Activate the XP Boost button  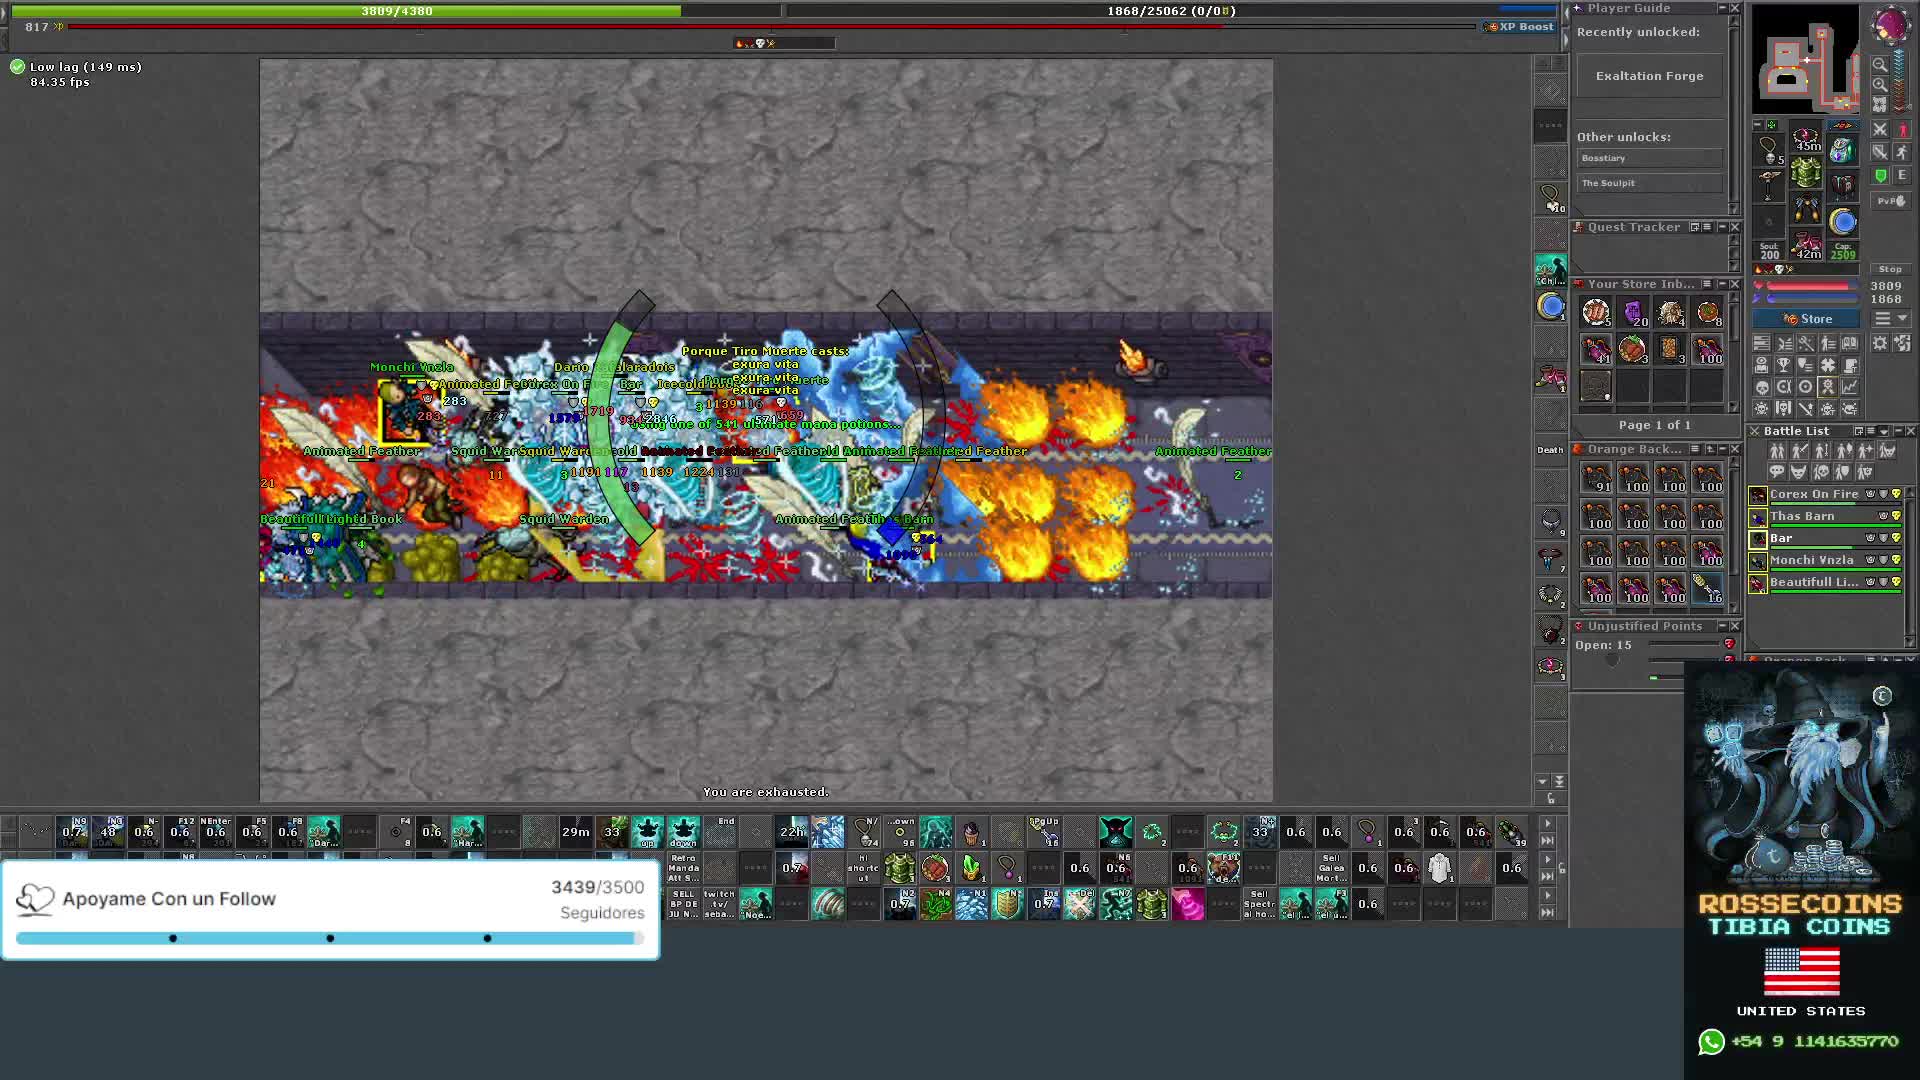1520,27
